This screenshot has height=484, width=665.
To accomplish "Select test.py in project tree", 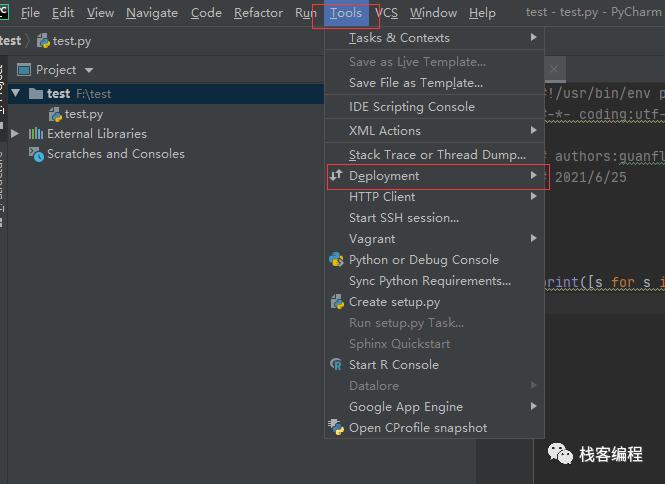I will [84, 114].
